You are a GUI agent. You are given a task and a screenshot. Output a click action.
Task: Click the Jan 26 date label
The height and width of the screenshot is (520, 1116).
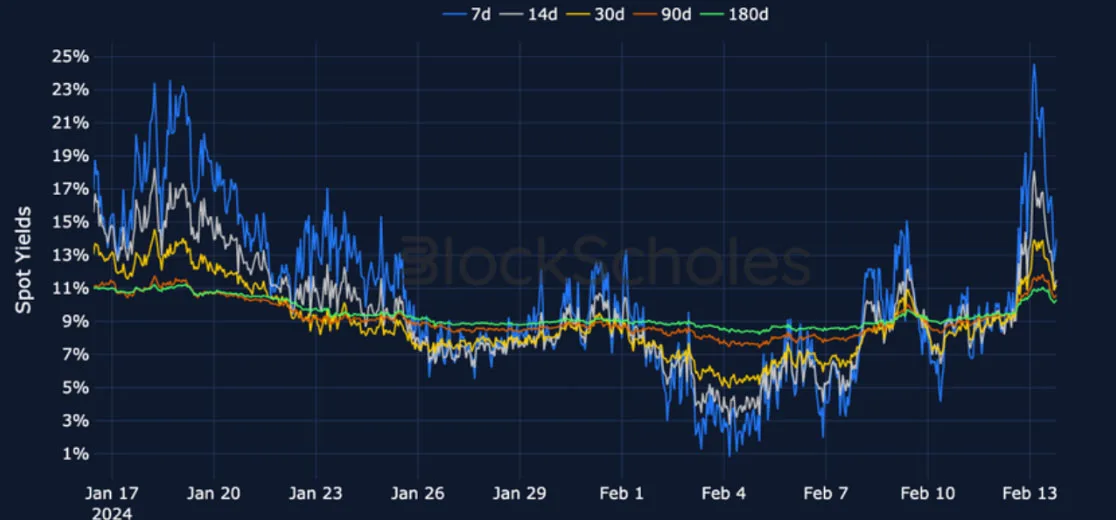pyautogui.click(x=418, y=494)
